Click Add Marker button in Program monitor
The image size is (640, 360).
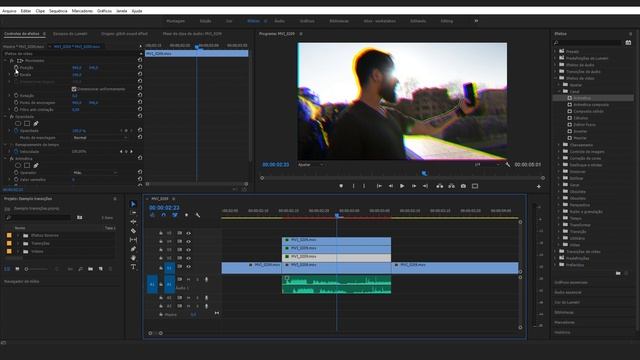pyautogui.click(x=341, y=186)
